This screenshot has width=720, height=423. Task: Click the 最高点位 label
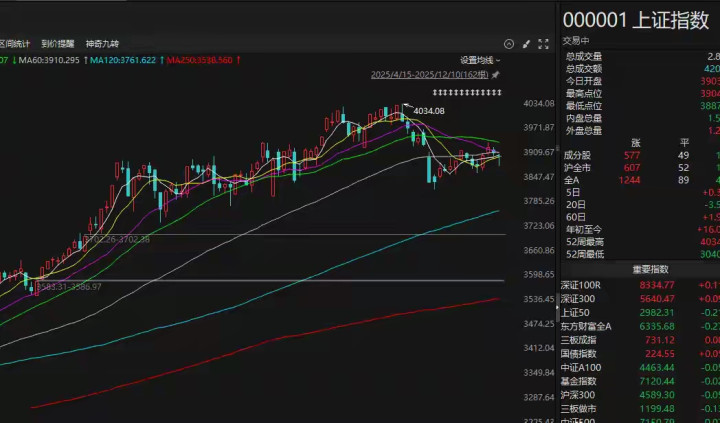click(x=584, y=94)
